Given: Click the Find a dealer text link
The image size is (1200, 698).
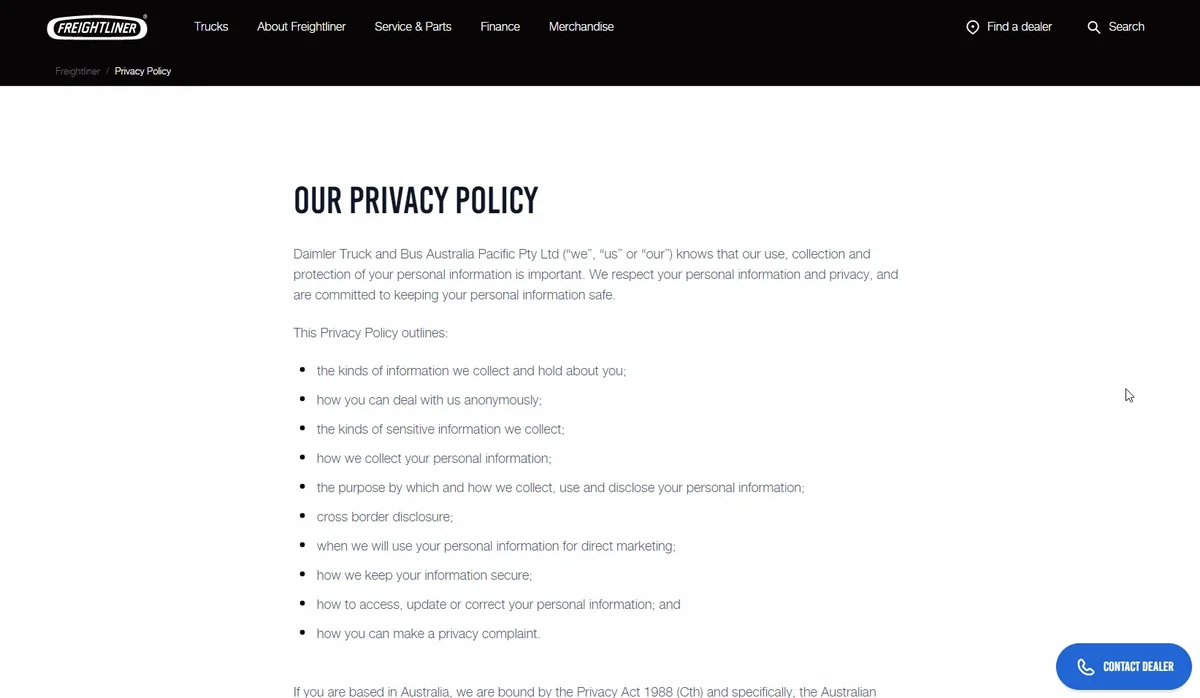Looking at the screenshot, I should point(1019,27).
